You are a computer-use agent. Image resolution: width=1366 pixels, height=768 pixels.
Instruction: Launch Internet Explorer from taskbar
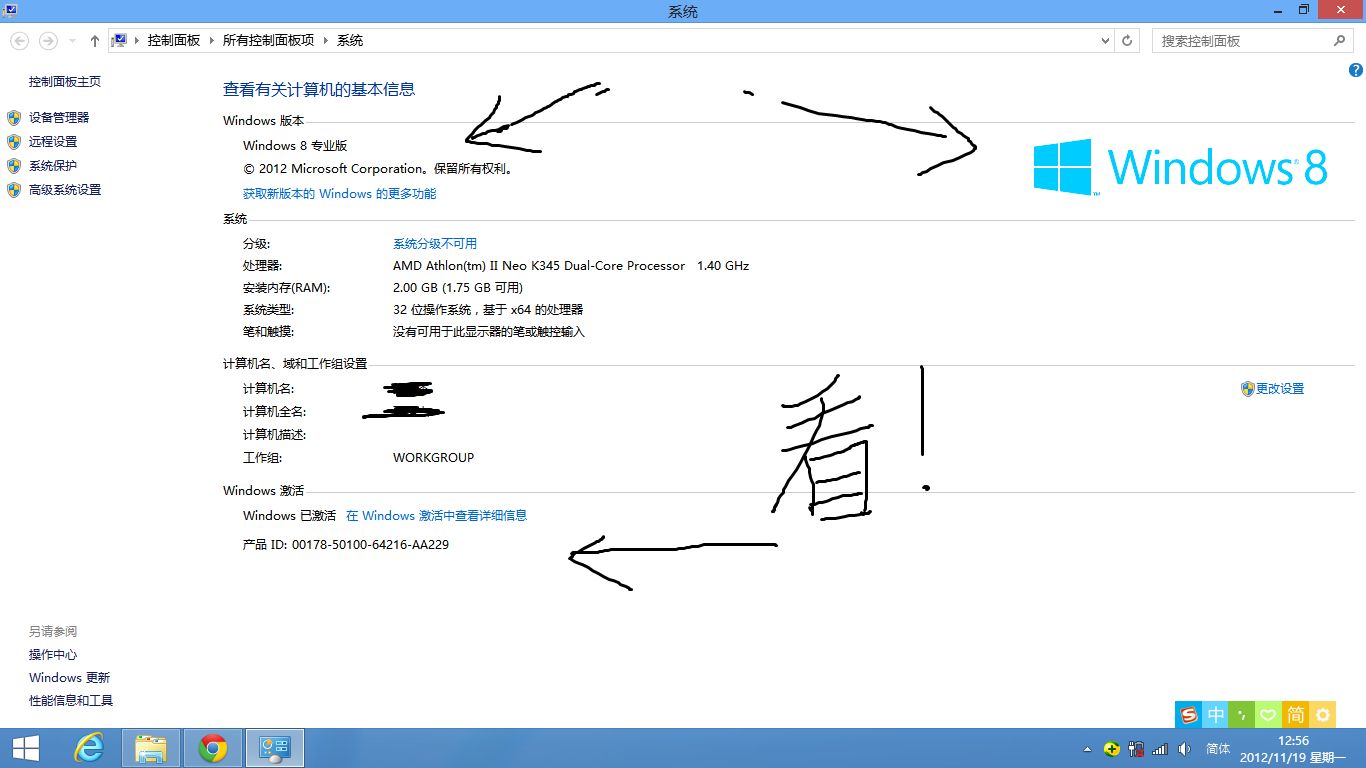coord(90,748)
